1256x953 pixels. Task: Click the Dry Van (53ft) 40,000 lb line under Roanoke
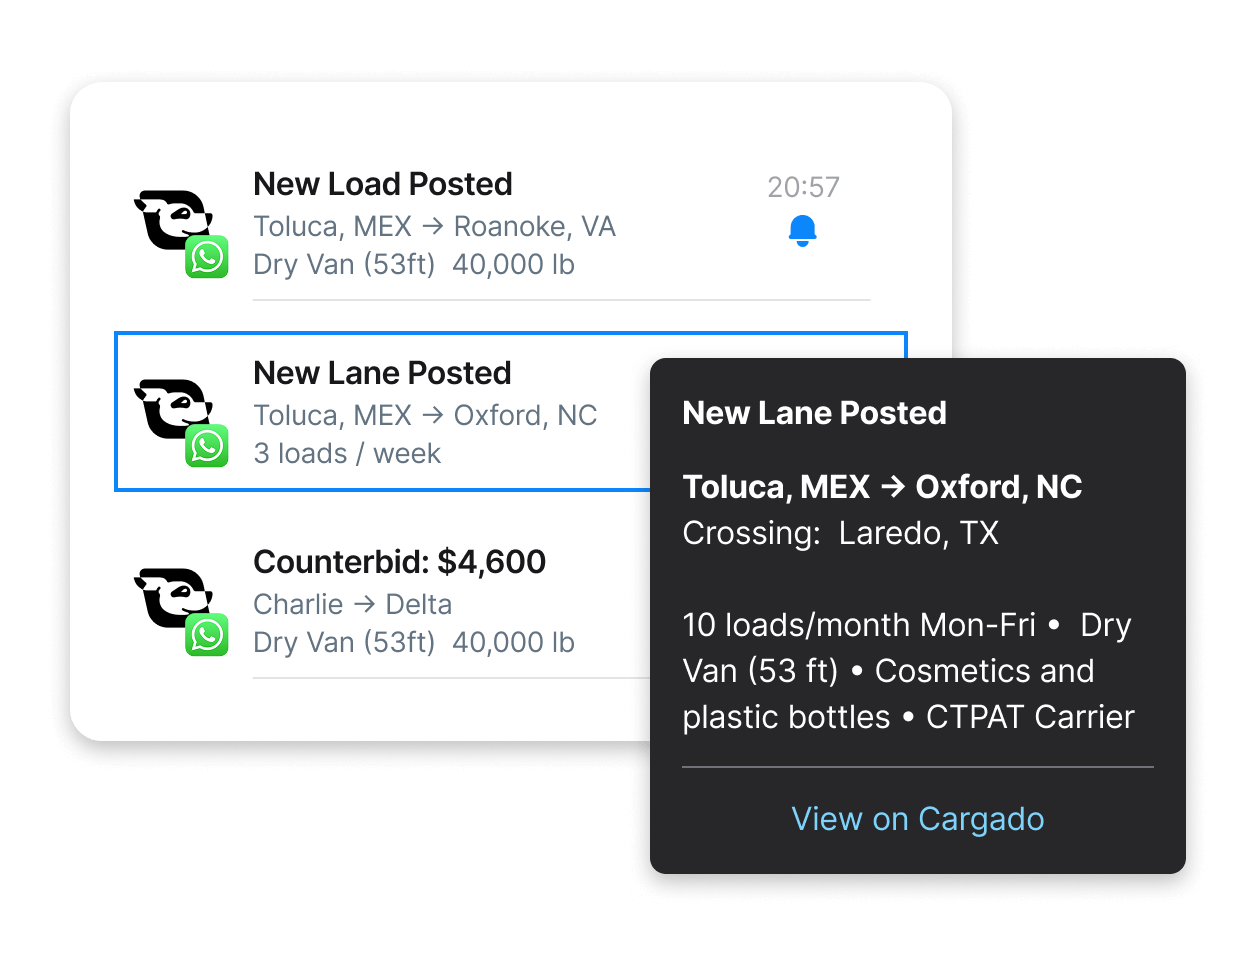[414, 264]
